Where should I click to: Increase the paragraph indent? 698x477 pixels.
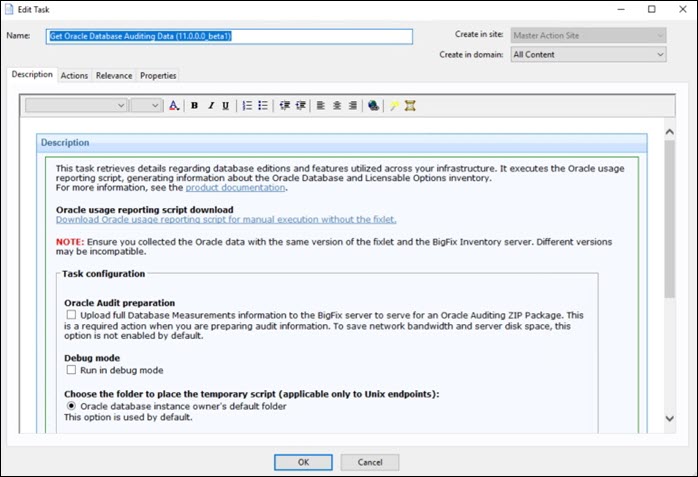pyautogui.click(x=301, y=106)
